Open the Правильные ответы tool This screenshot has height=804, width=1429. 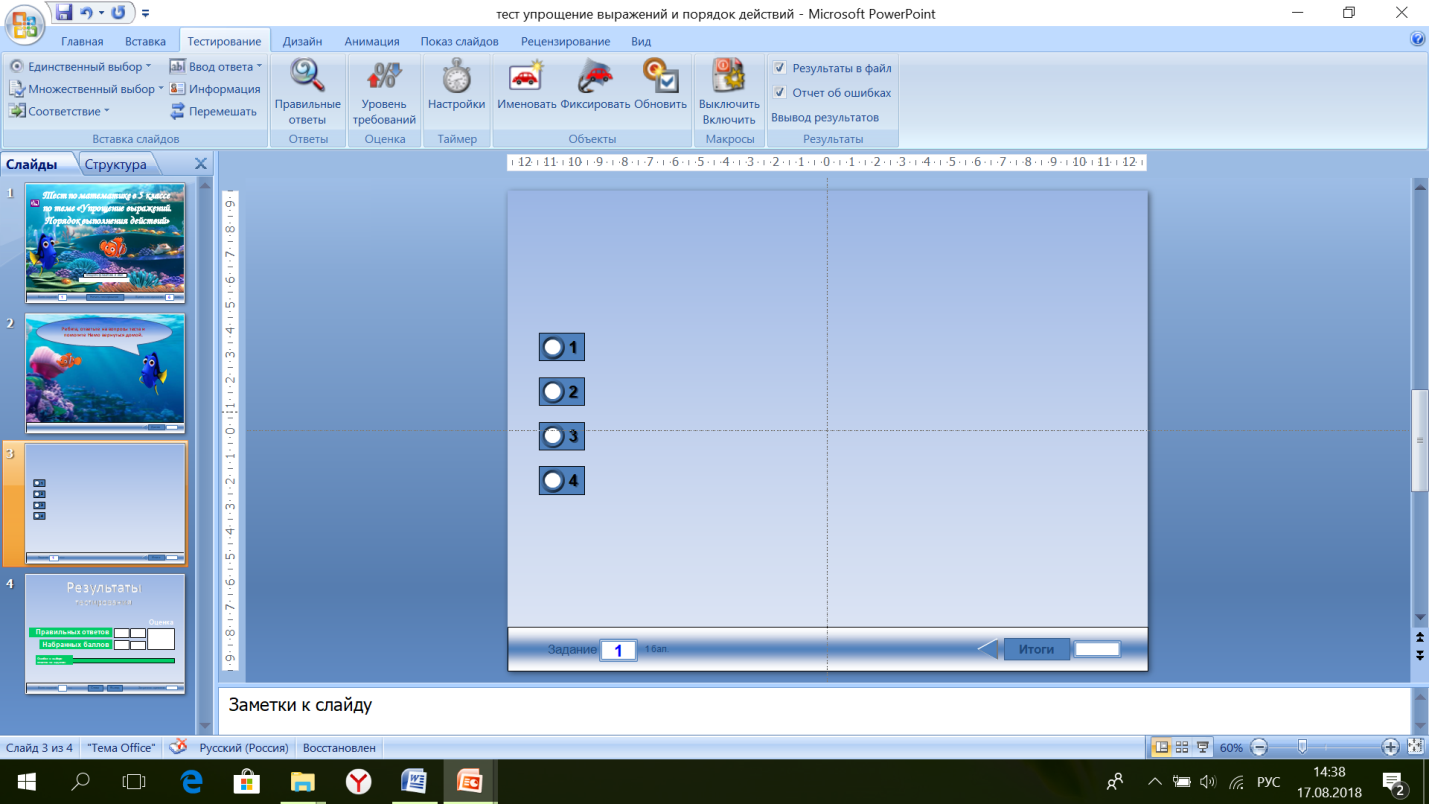pyautogui.click(x=307, y=90)
